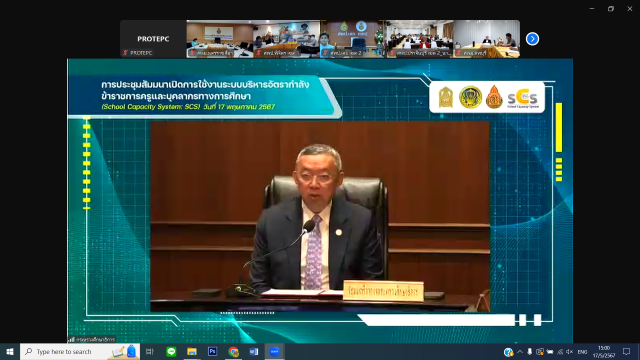Image resolution: width=640 pixels, height=360 pixels.
Task: Close the Zoom meeting window
Action: click(x=630, y=9)
